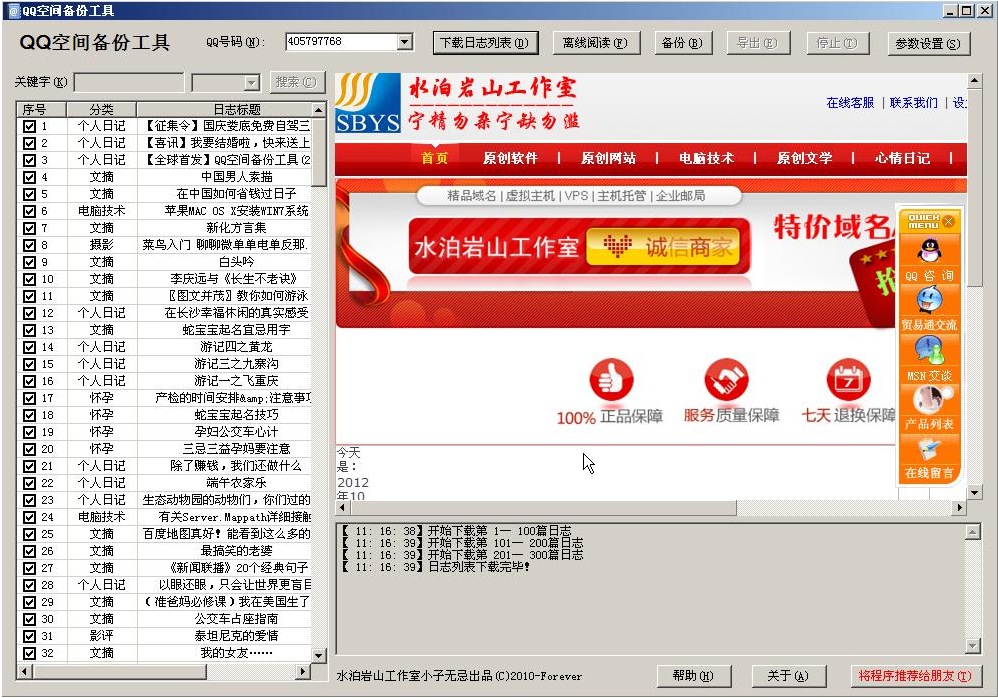Open the 贸易通交流 chat icon
Image resolution: width=998 pixels, height=698 pixels.
929,299
